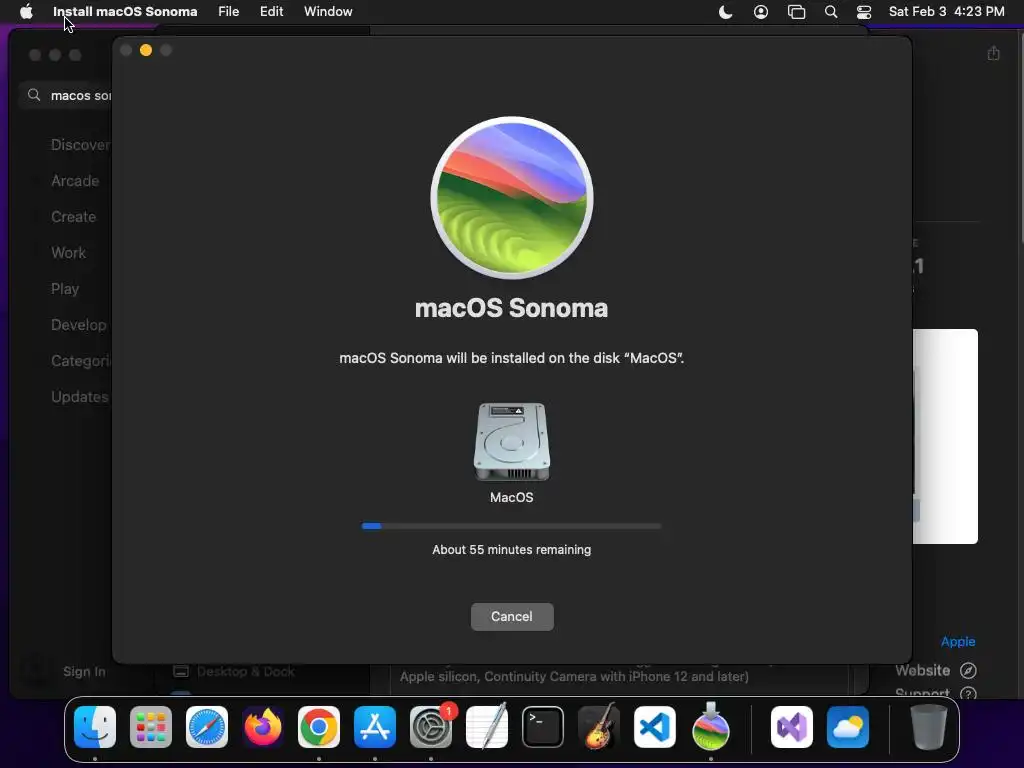This screenshot has width=1024, height=768.
Task: Cancel the macOS Sonoma installation
Action: pyautogui.click(x=512, y=616)
